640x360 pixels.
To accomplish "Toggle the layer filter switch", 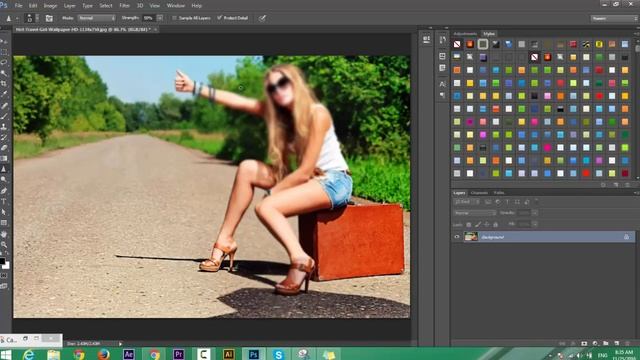I will (x=537, y=202).
